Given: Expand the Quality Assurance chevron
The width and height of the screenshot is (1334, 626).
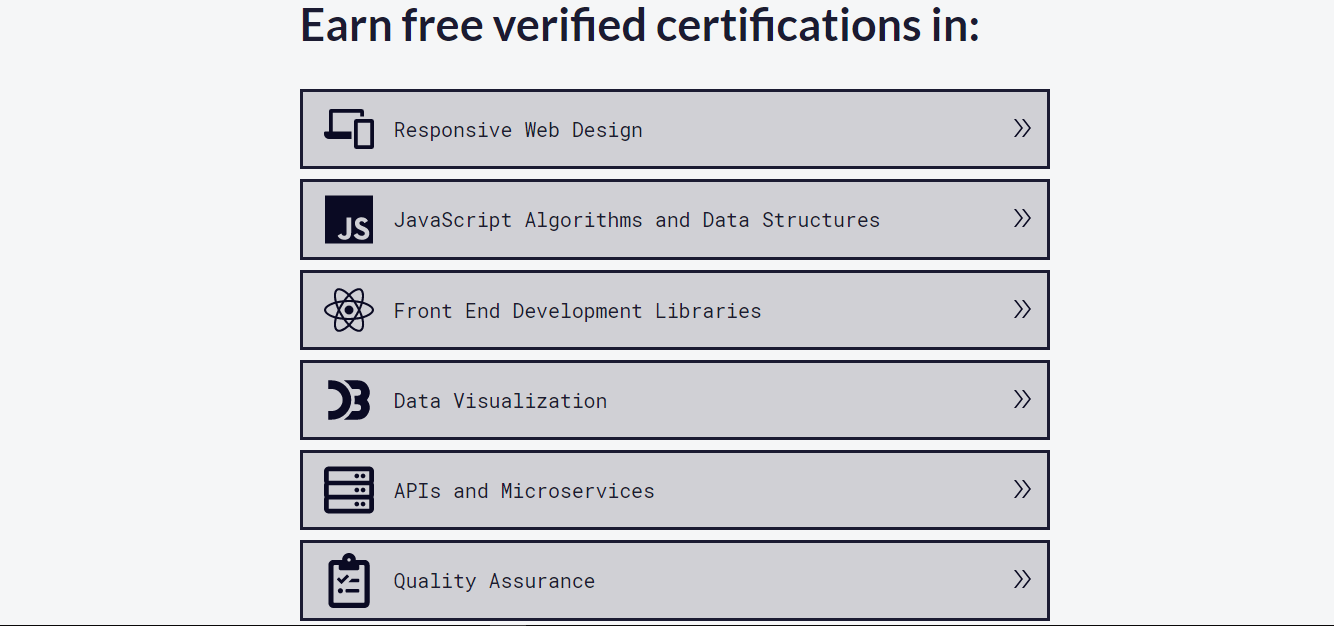Looking at the screenshot, I should pos(1022,580).
